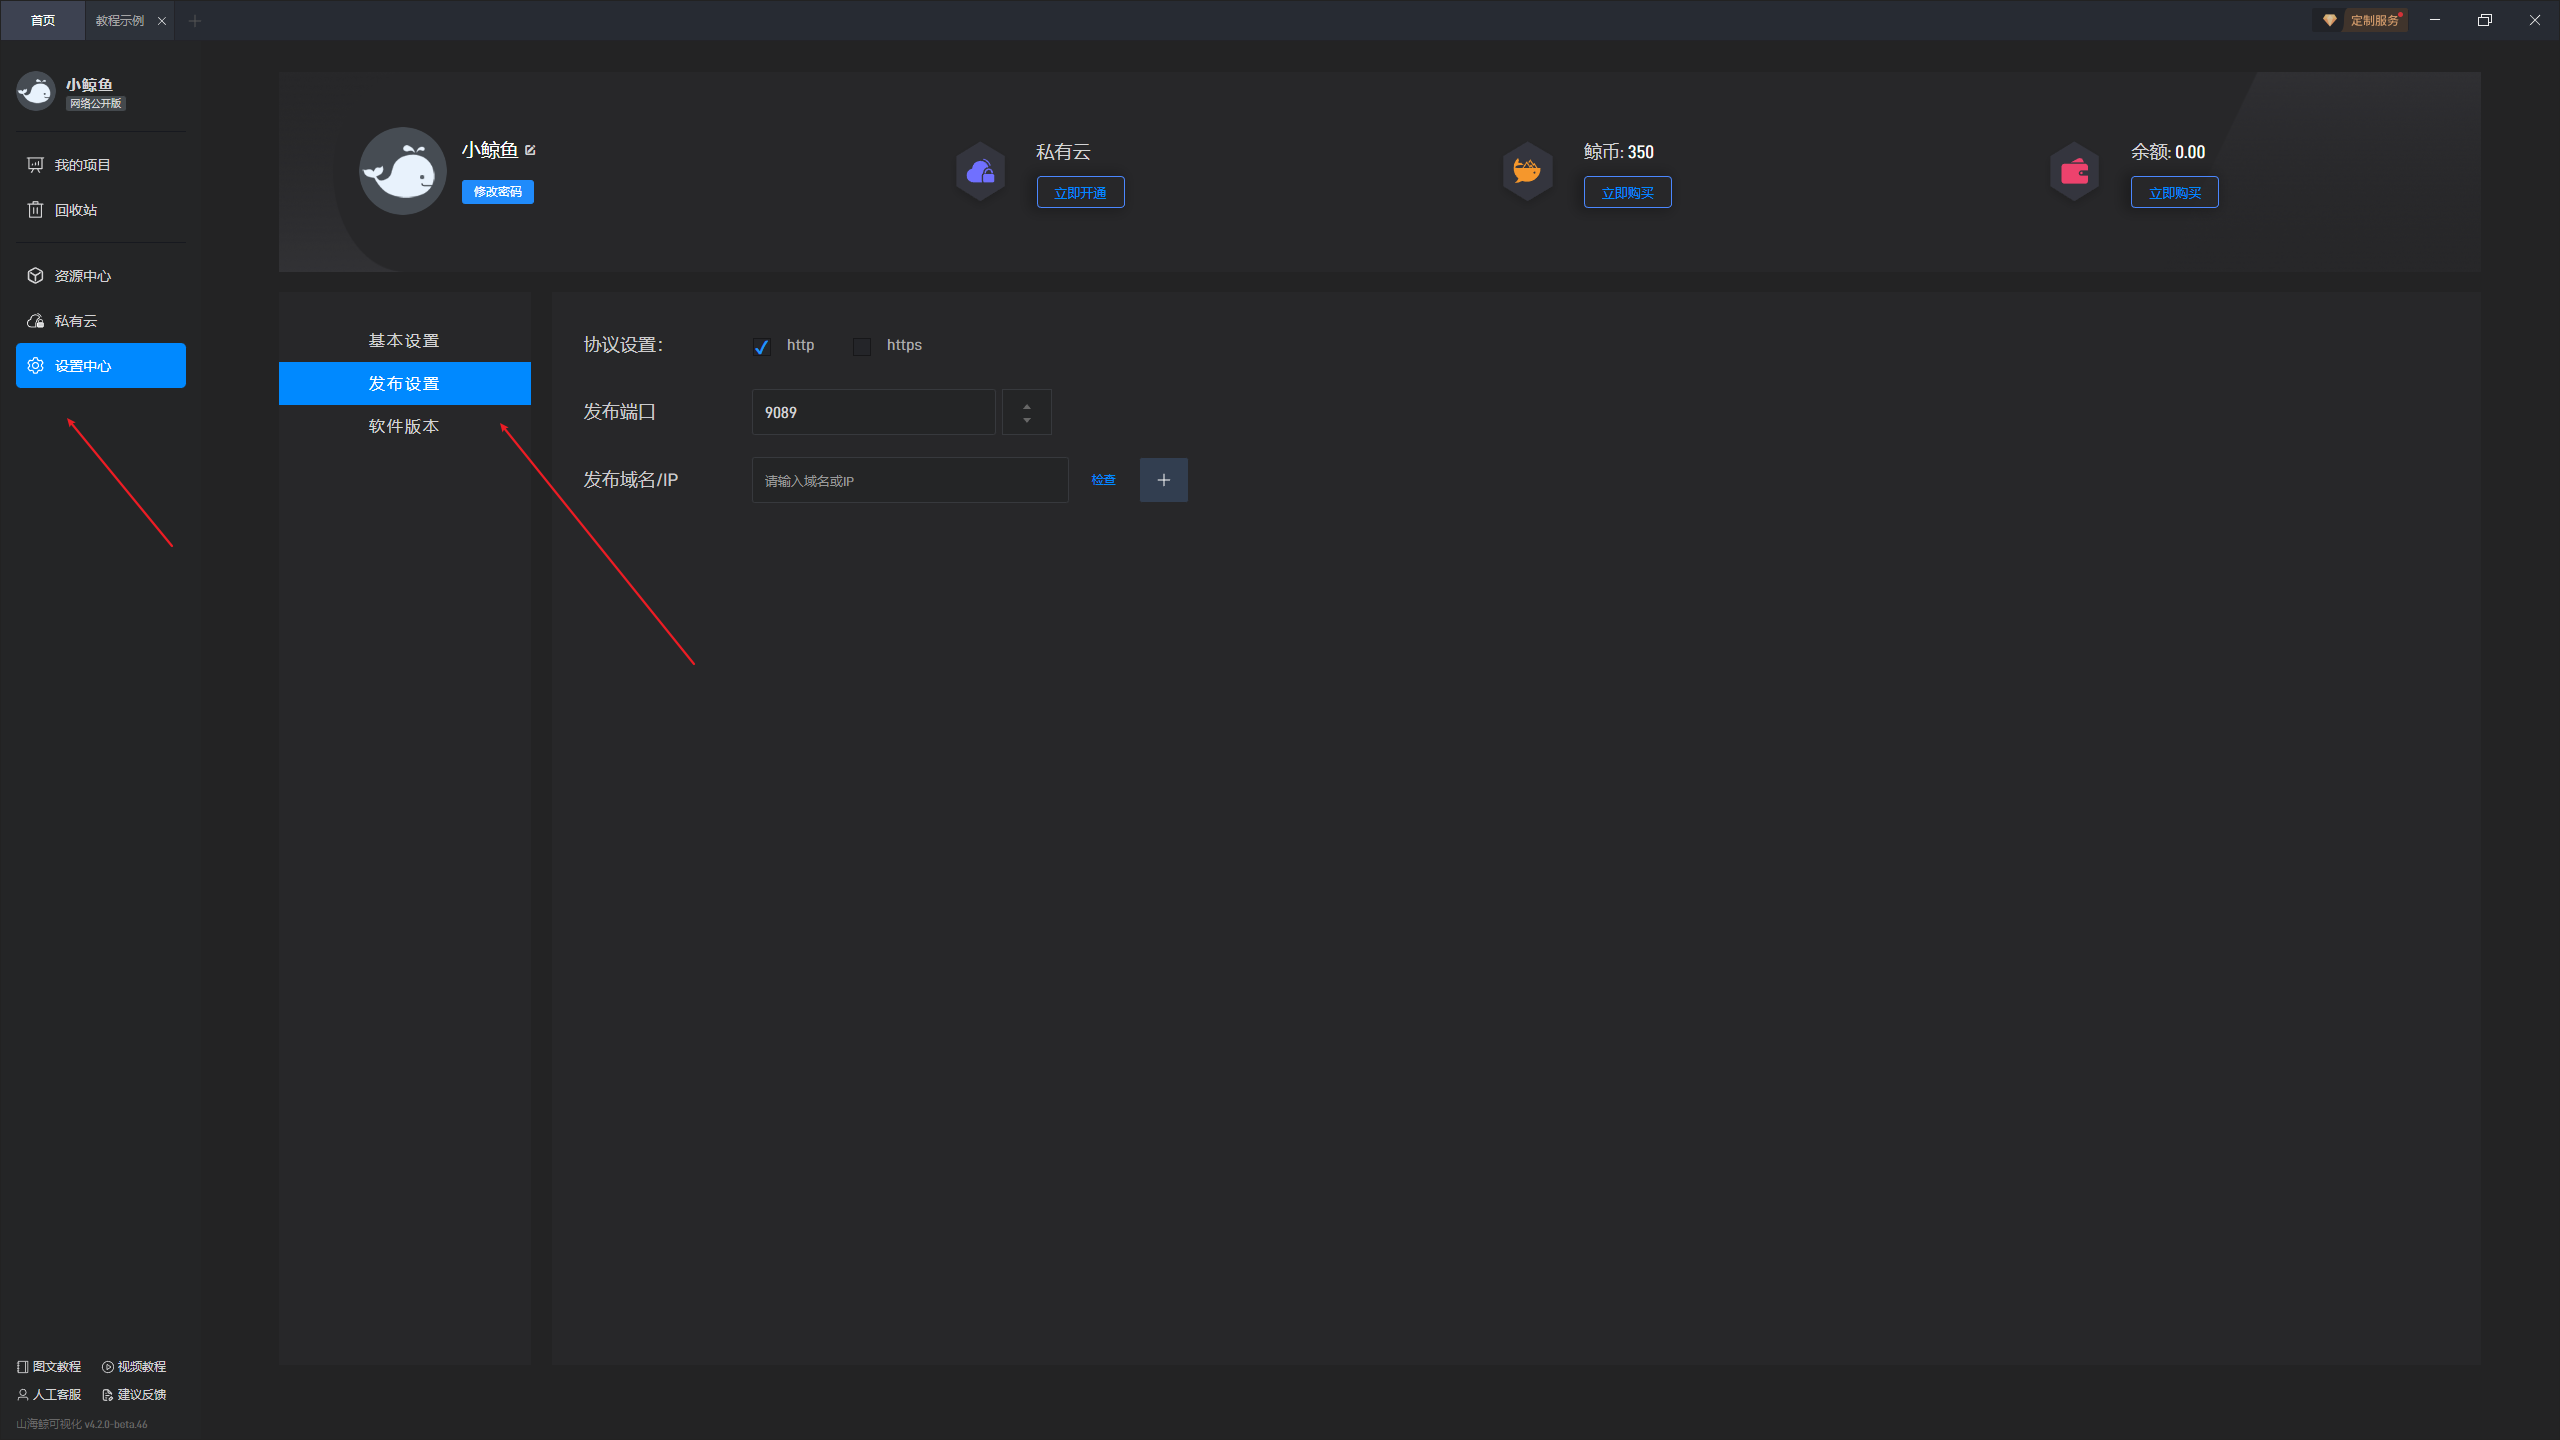
Task: Enable the https protocol checkbox
Action: pos(861,346)
